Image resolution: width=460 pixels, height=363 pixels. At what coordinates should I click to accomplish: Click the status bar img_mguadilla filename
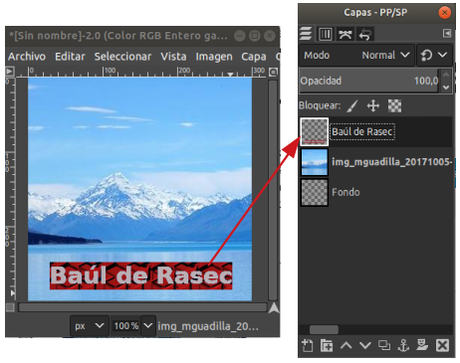point(208,326)
